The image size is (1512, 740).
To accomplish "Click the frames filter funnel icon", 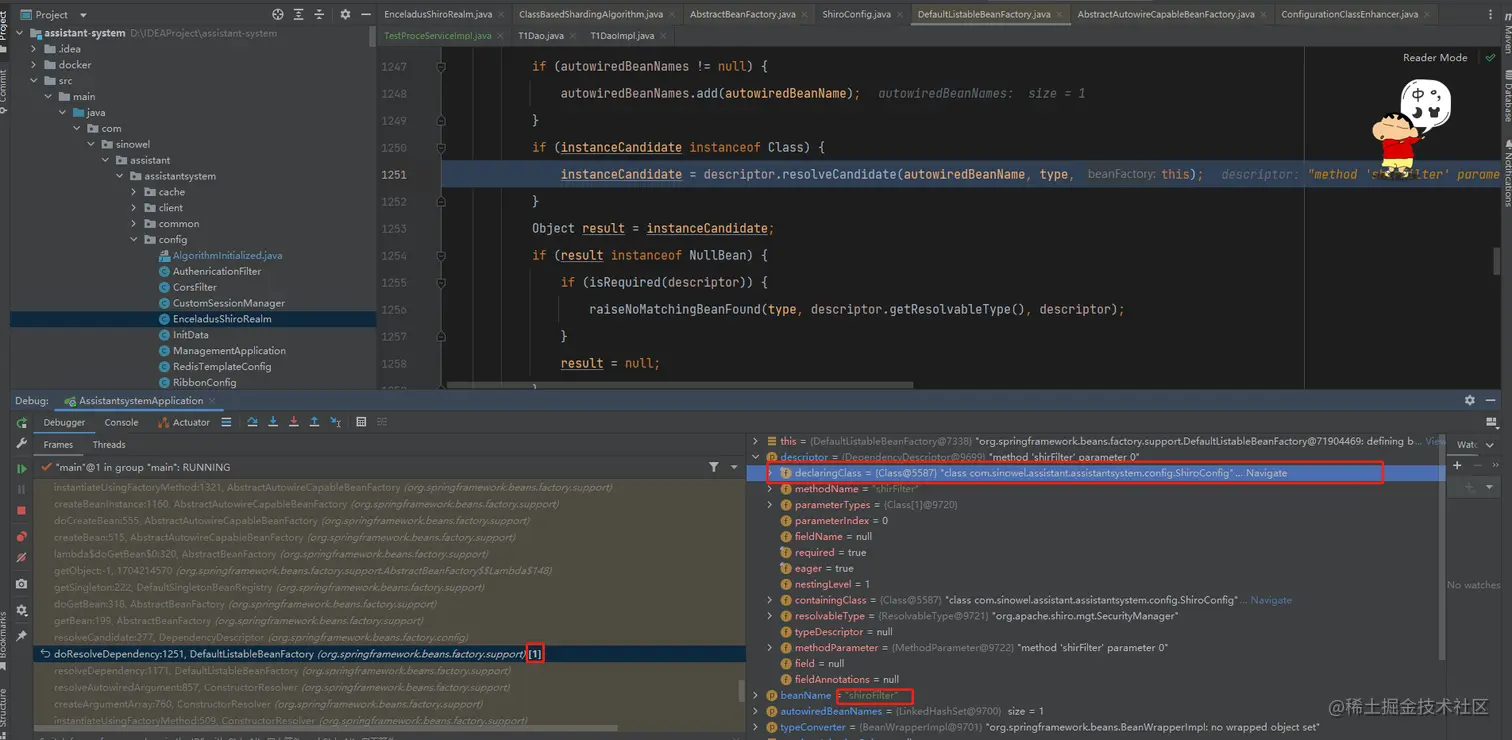I will (713, 467).
